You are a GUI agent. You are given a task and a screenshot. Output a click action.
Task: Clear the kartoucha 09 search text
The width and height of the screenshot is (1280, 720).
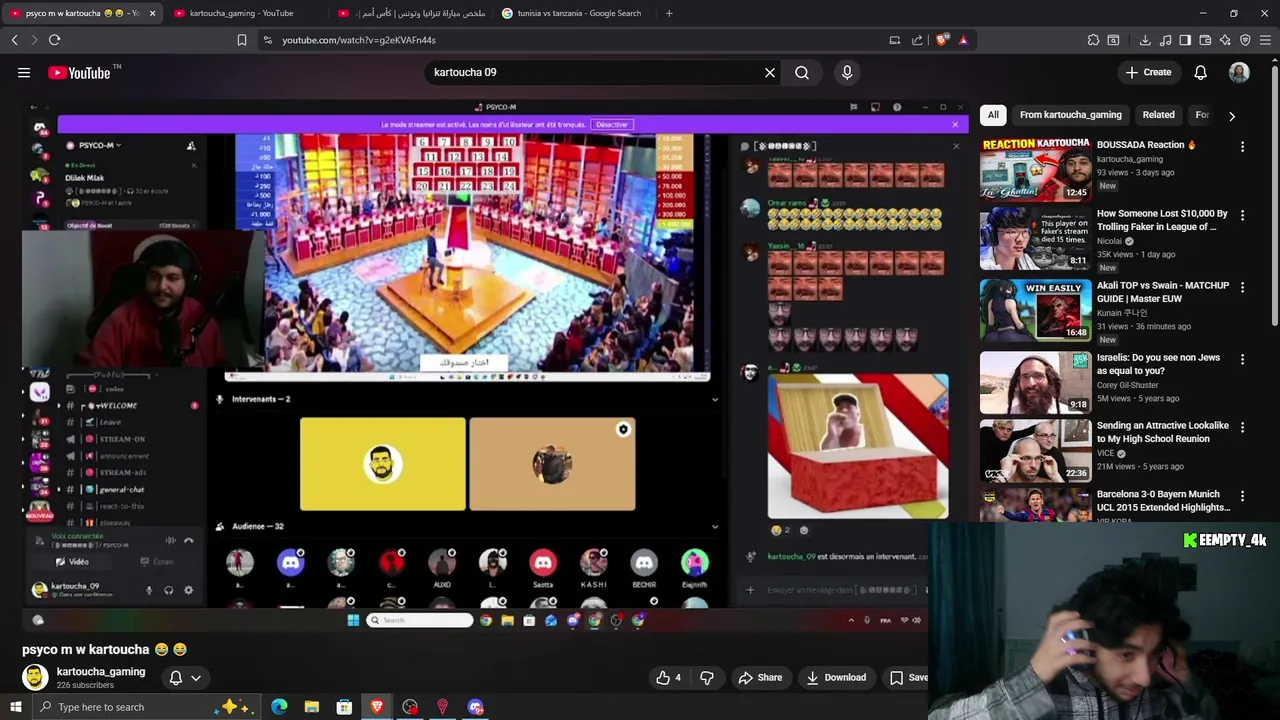[770, 72]
